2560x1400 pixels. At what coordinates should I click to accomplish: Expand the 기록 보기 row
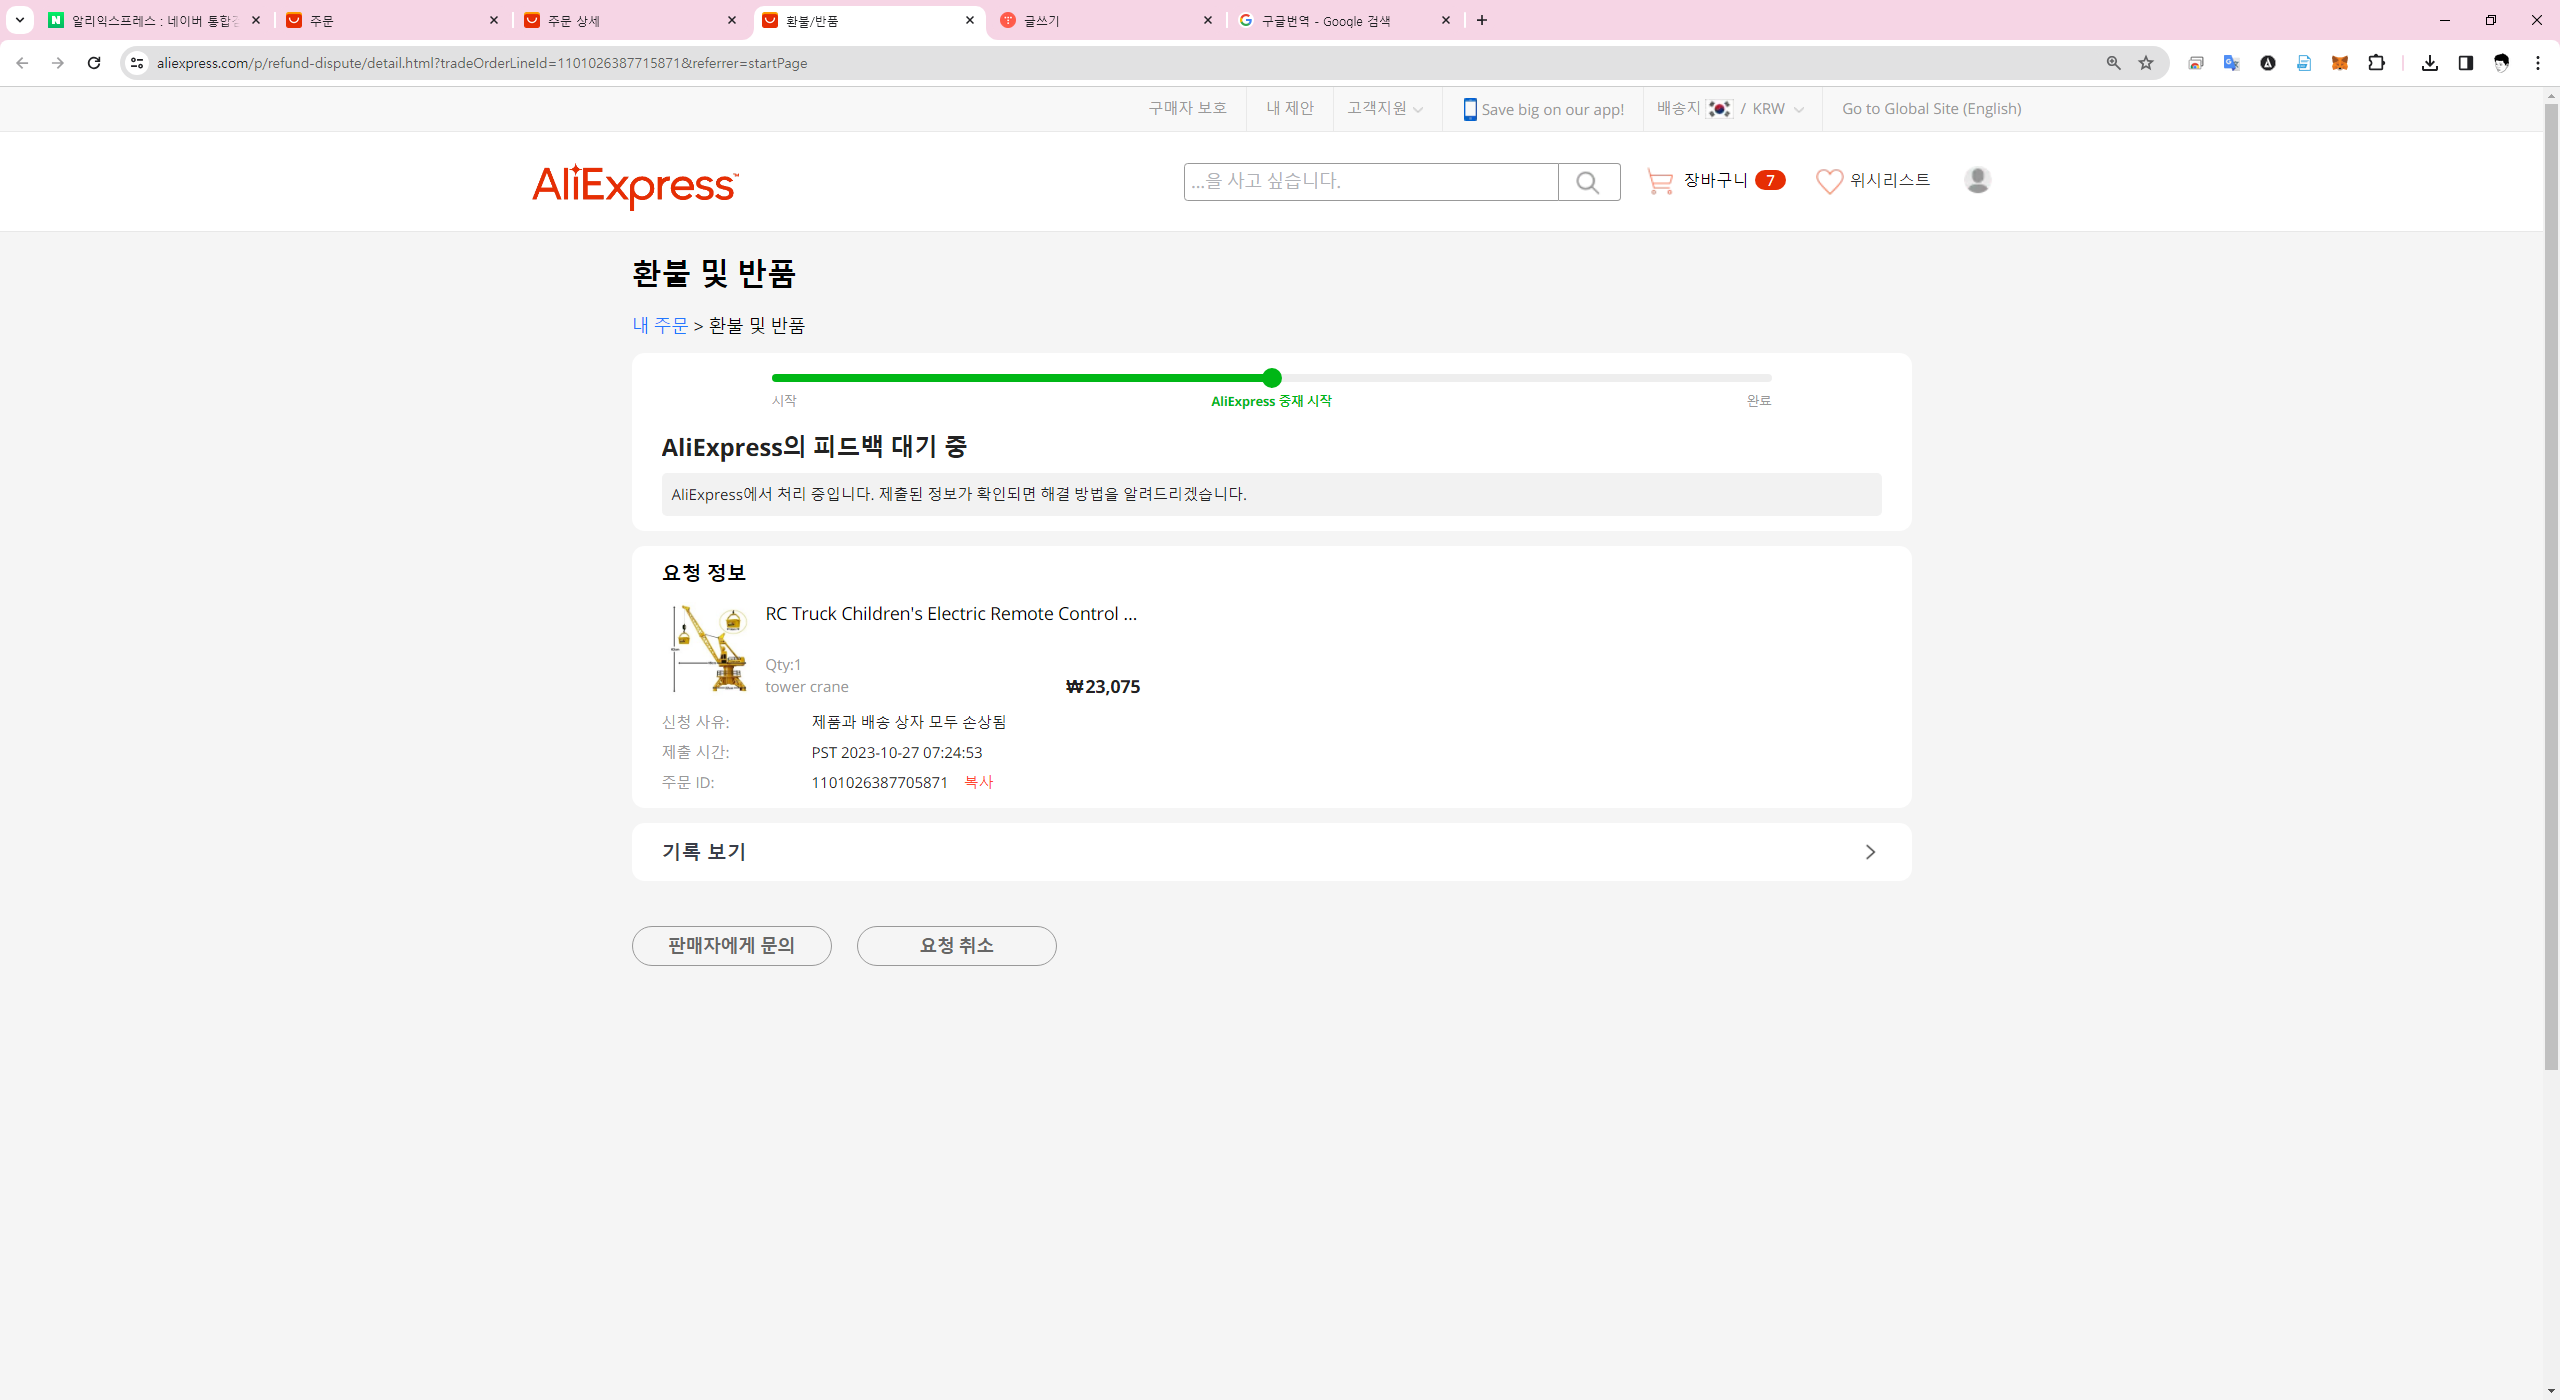point(1270,852)
